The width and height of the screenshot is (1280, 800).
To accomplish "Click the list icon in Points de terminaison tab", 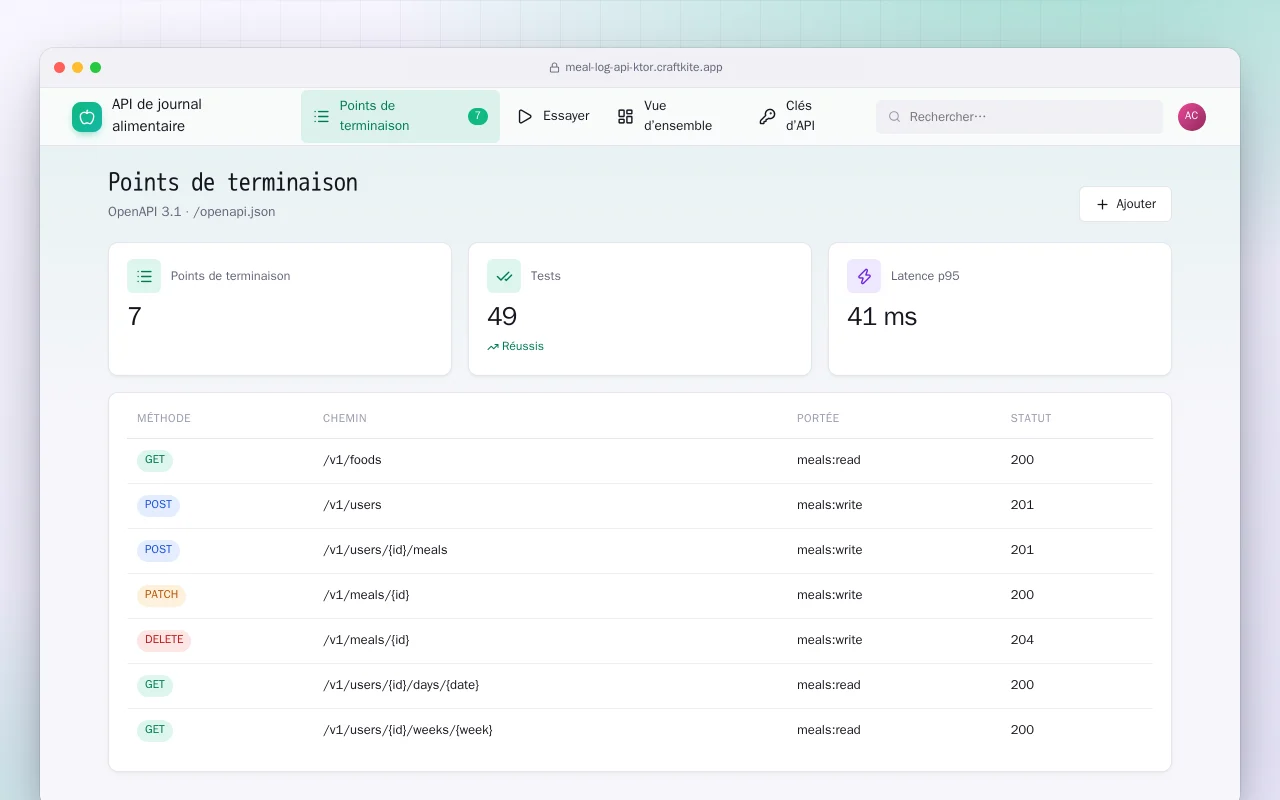I will [321, 116].
